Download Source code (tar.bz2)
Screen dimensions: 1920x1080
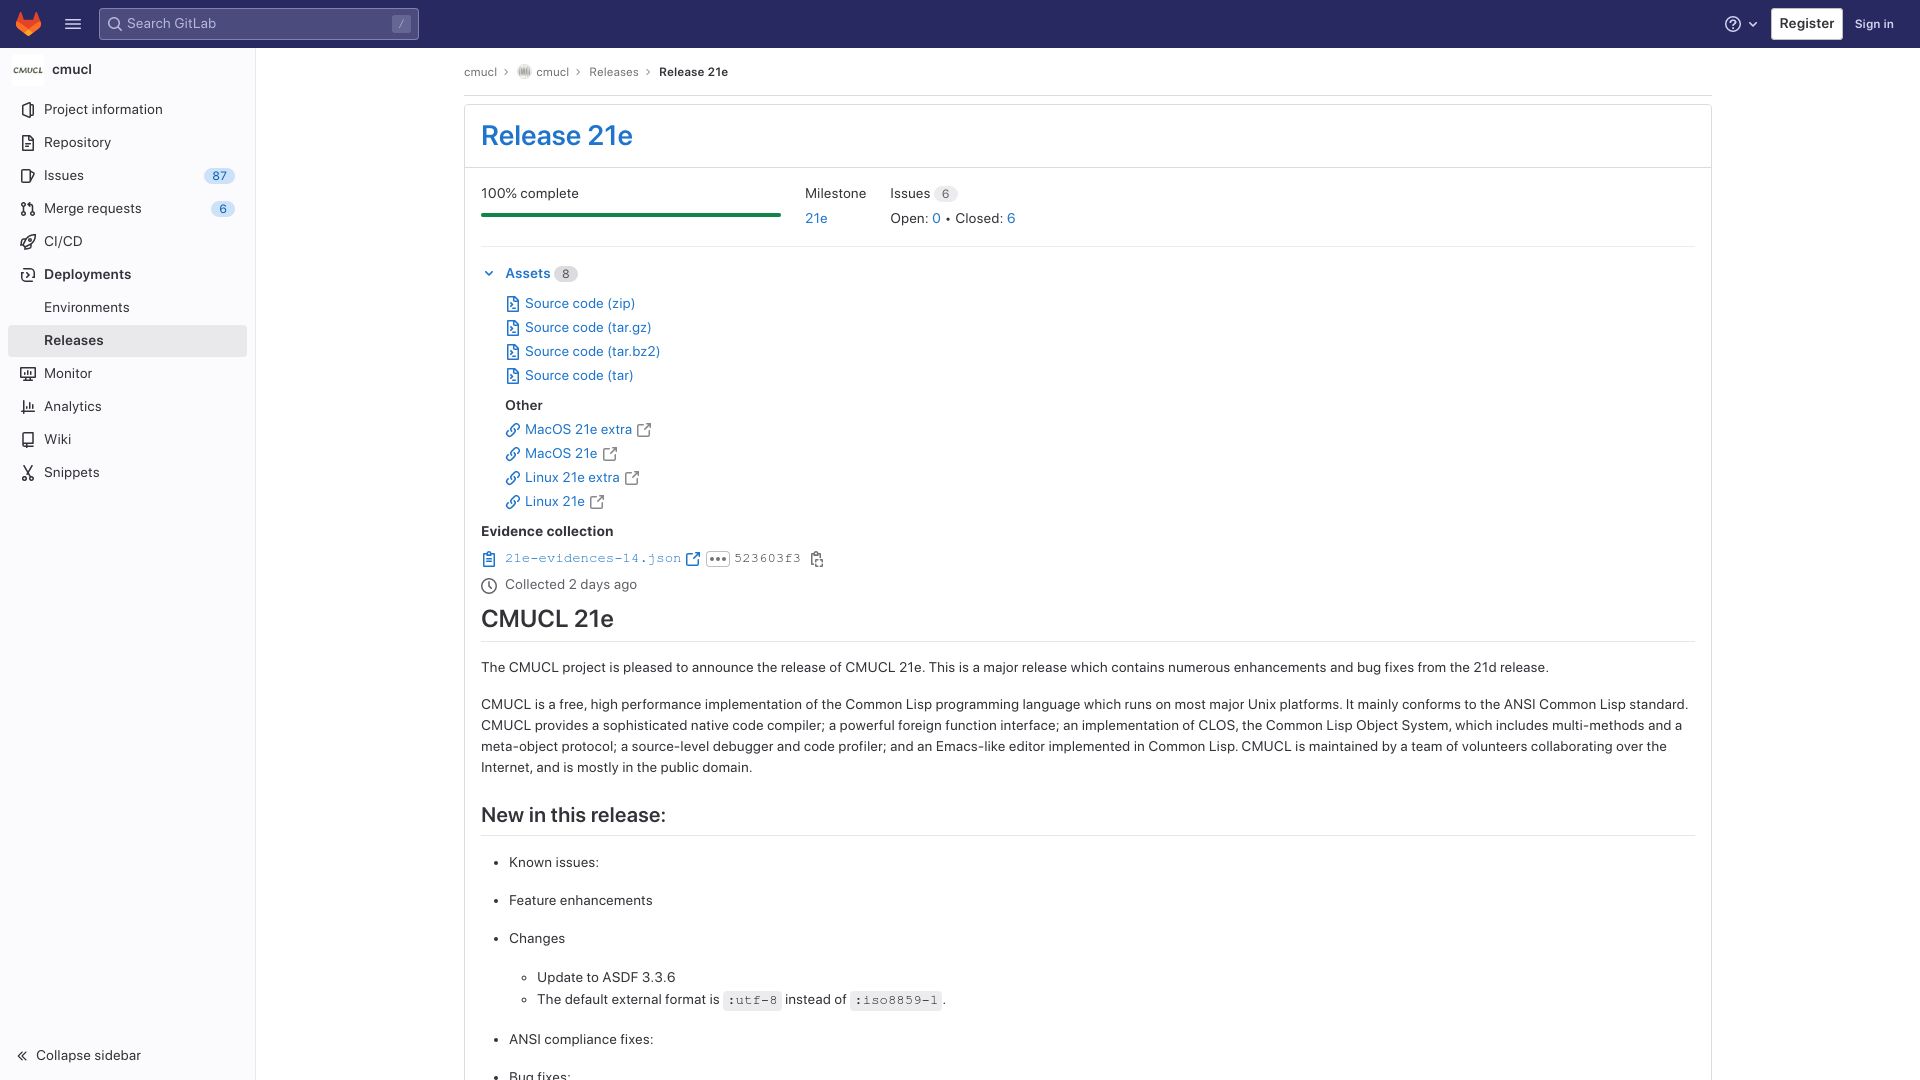coord(592,352)
